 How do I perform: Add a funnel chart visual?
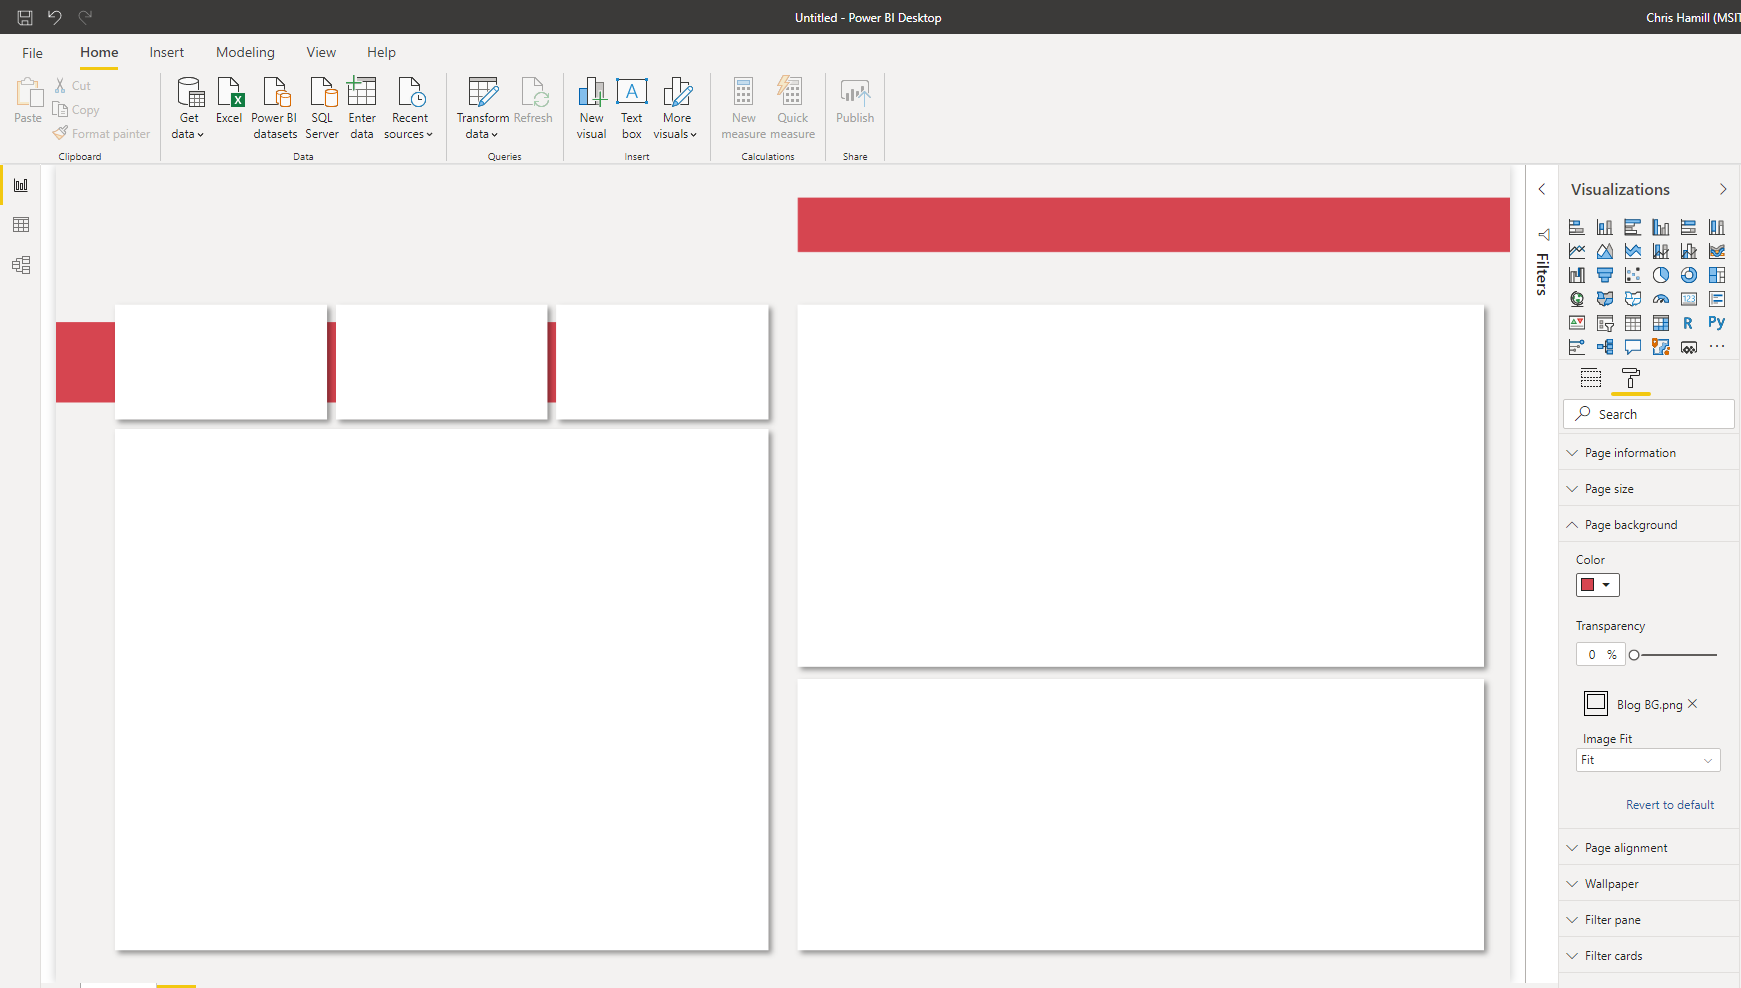1604,275
